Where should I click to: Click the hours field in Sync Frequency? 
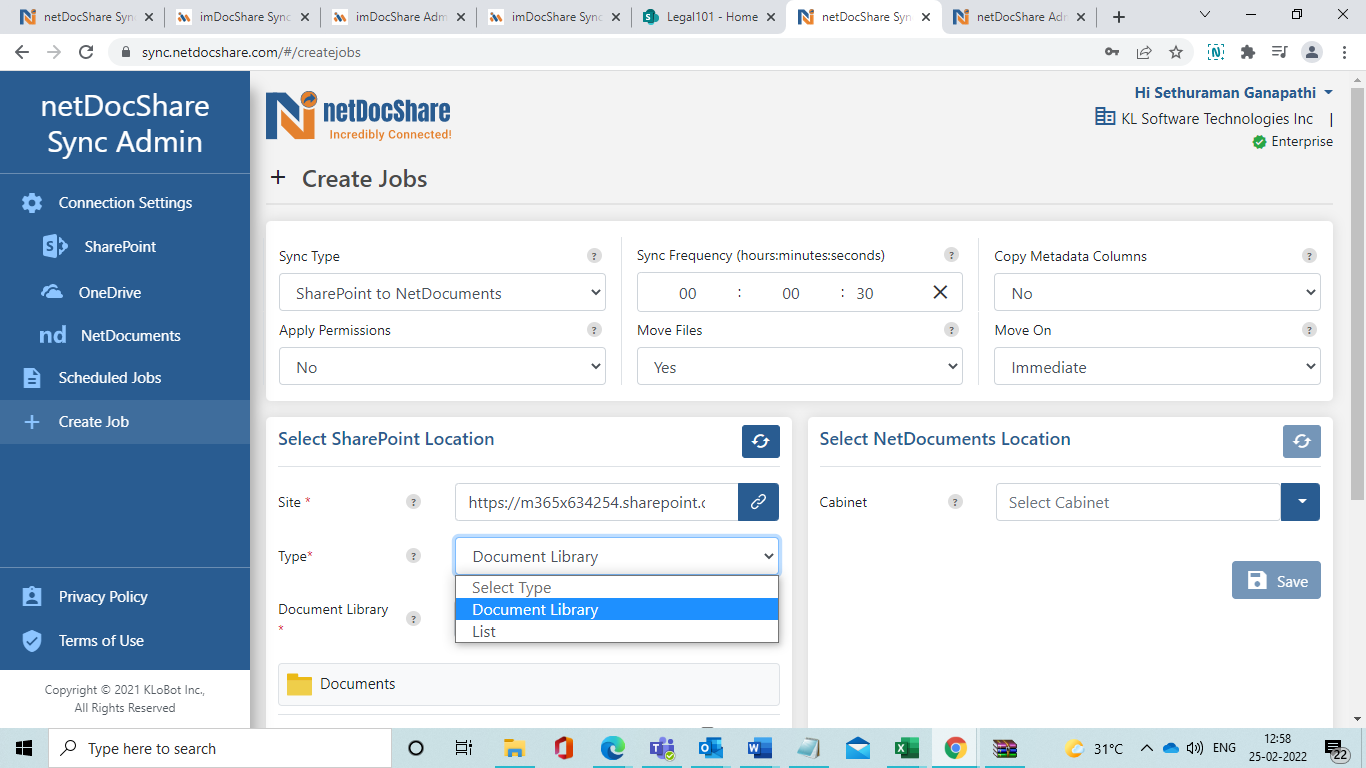click(688, 293)
